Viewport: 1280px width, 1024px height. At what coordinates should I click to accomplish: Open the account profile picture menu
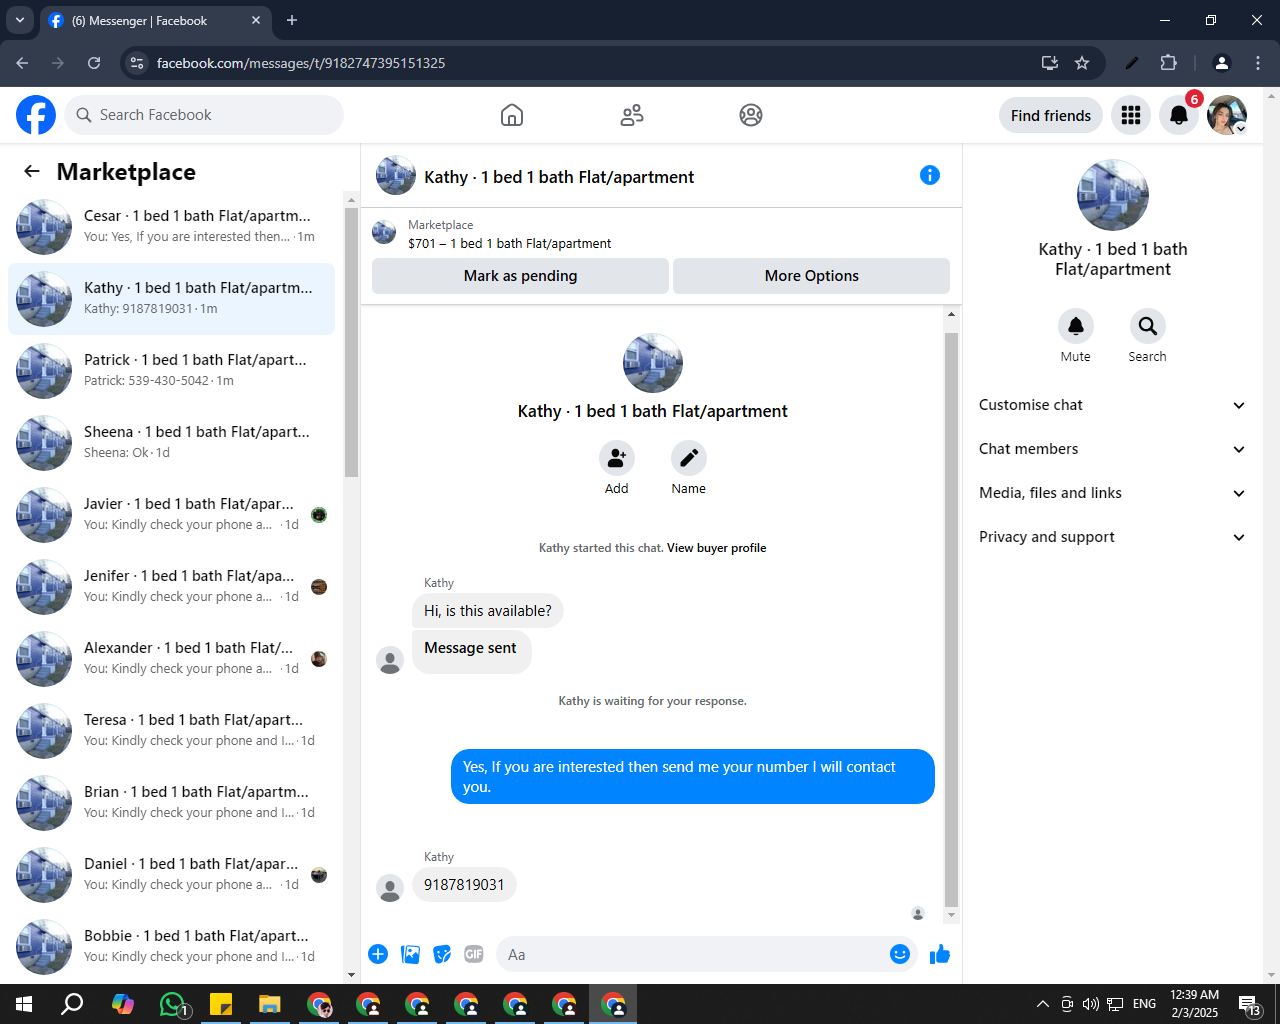[1227, 115]
